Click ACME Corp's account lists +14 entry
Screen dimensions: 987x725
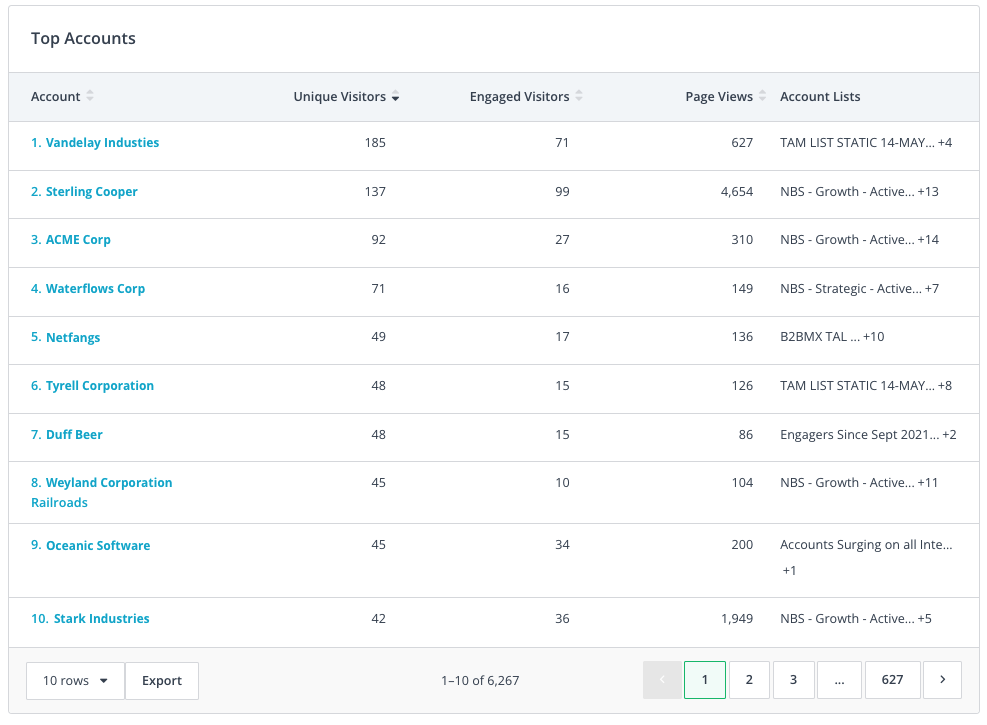tap(859, 240)
